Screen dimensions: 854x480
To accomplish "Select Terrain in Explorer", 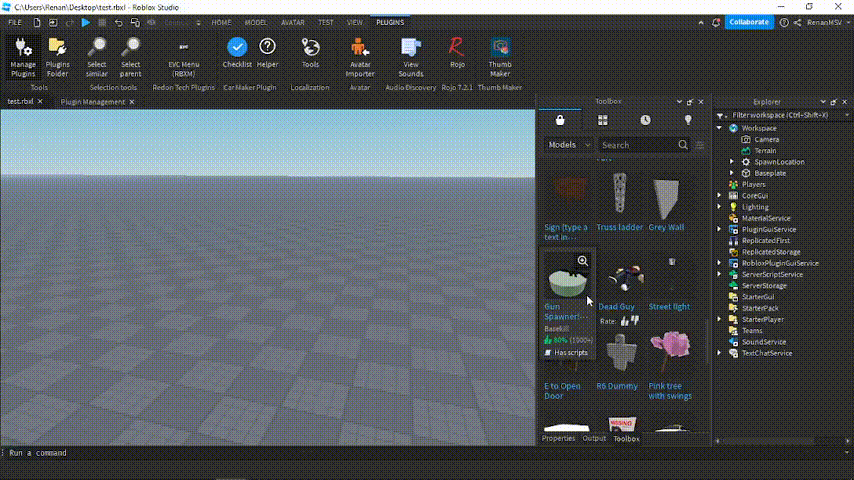I will [765, 151].
